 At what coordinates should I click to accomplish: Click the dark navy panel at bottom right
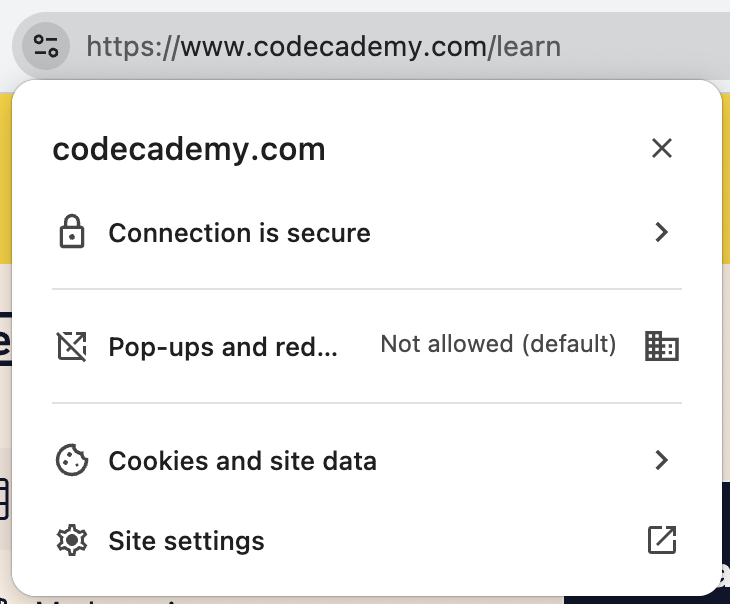pos(725,540)
